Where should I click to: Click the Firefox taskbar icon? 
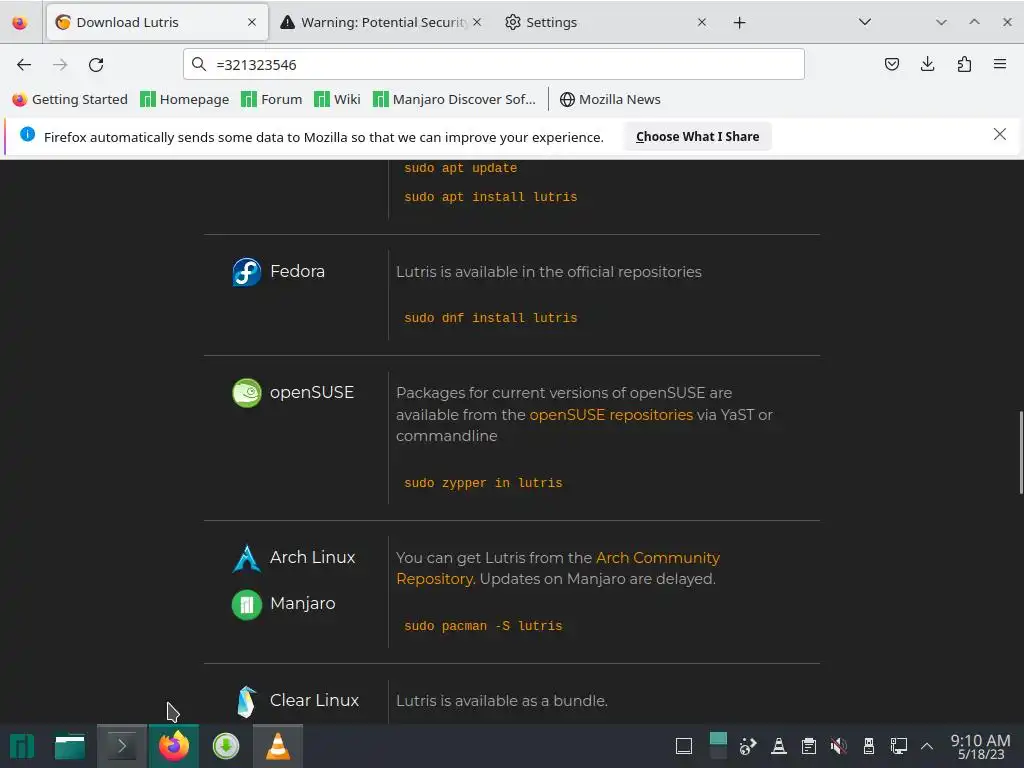[x=174, y=746]
